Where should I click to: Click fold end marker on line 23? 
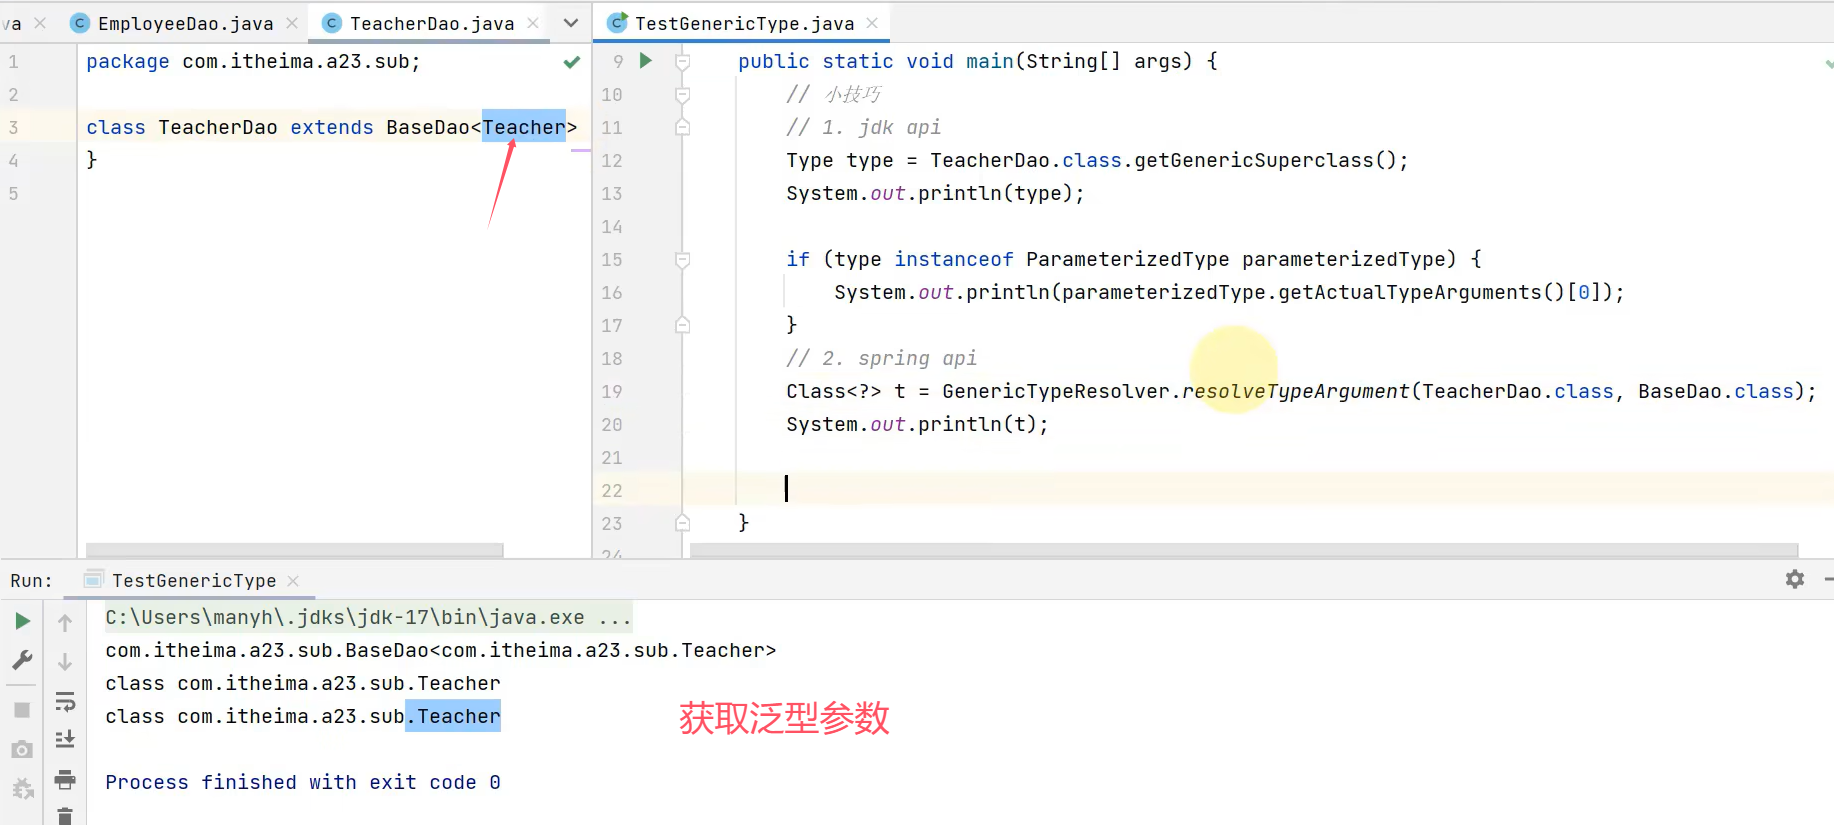pyautogui.click(x=683, y=523)
